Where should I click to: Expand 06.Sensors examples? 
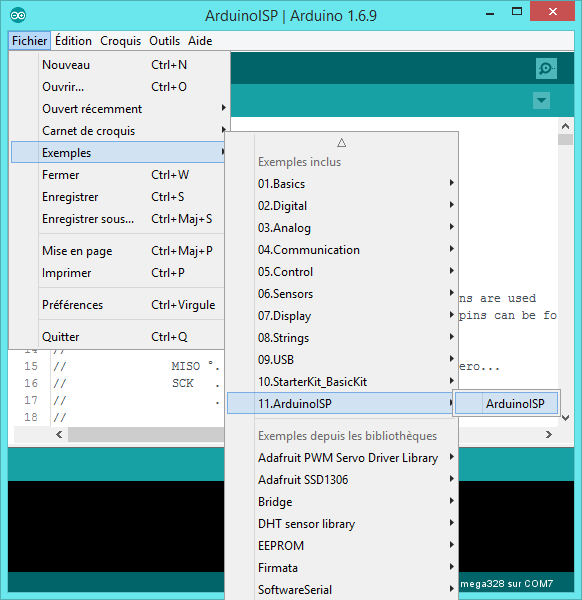(342, 294)
